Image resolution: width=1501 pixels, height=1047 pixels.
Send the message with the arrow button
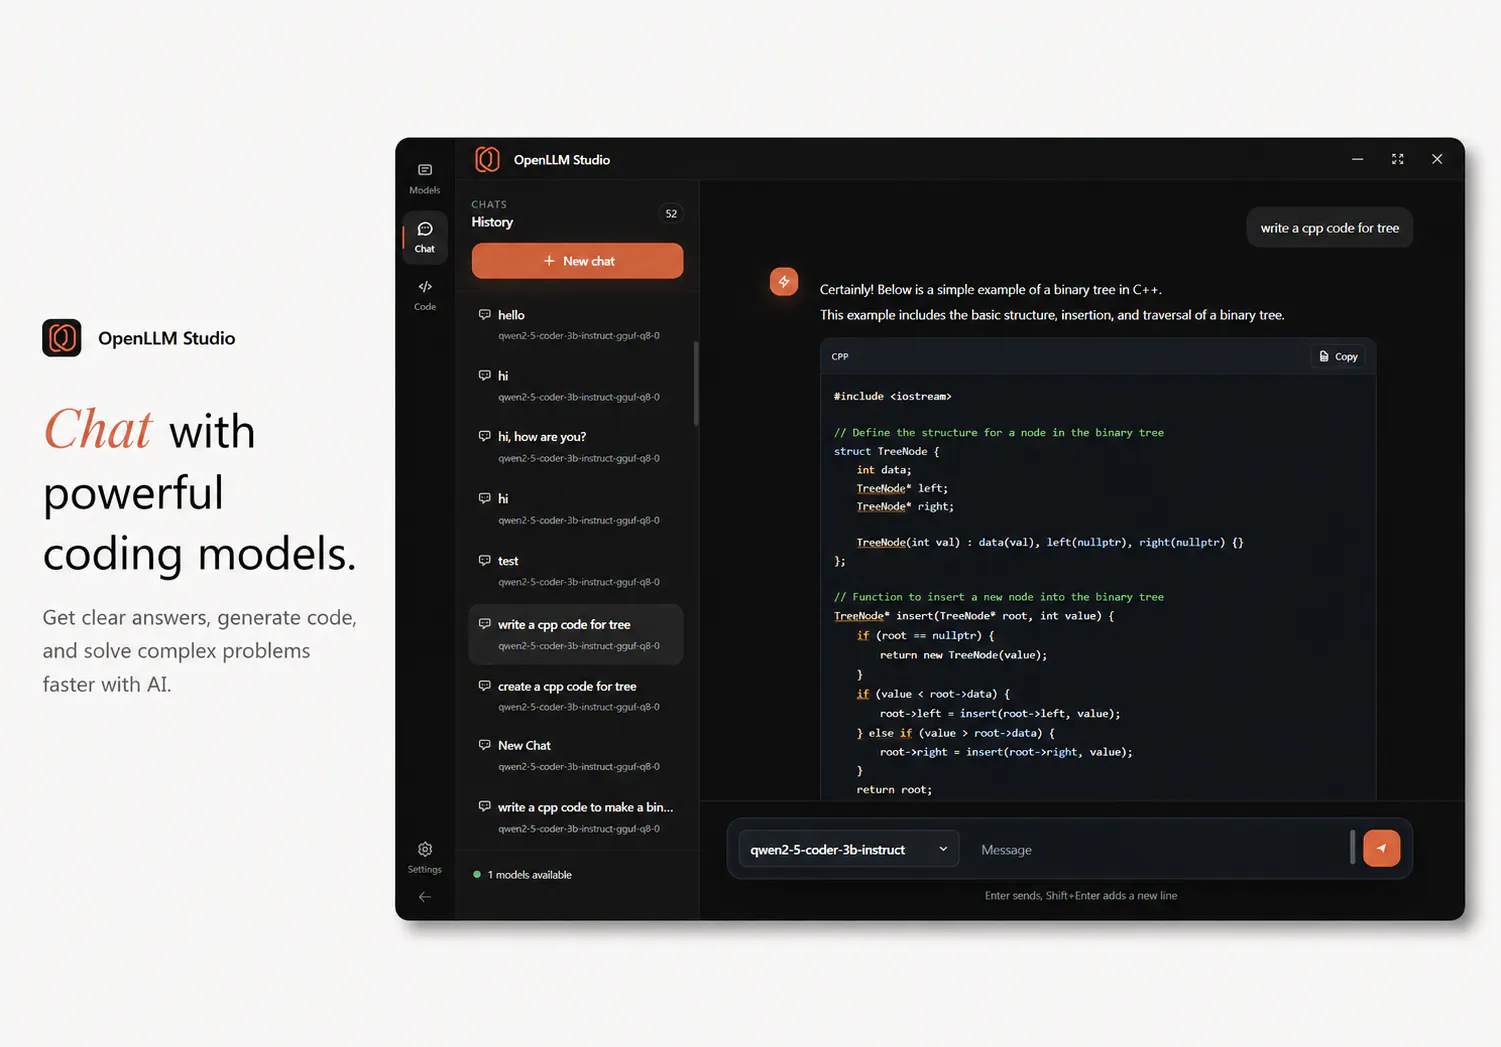coord(1381,848)
